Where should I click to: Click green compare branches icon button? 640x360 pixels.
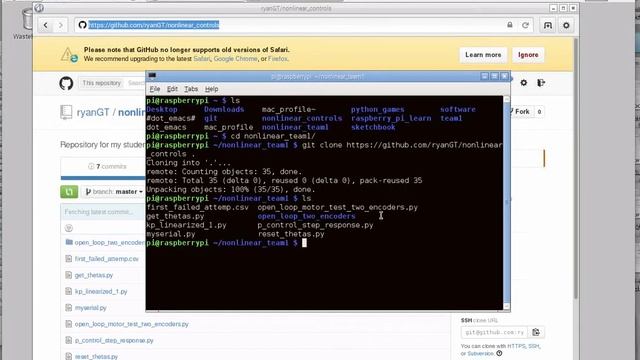[x=69, y=191]
